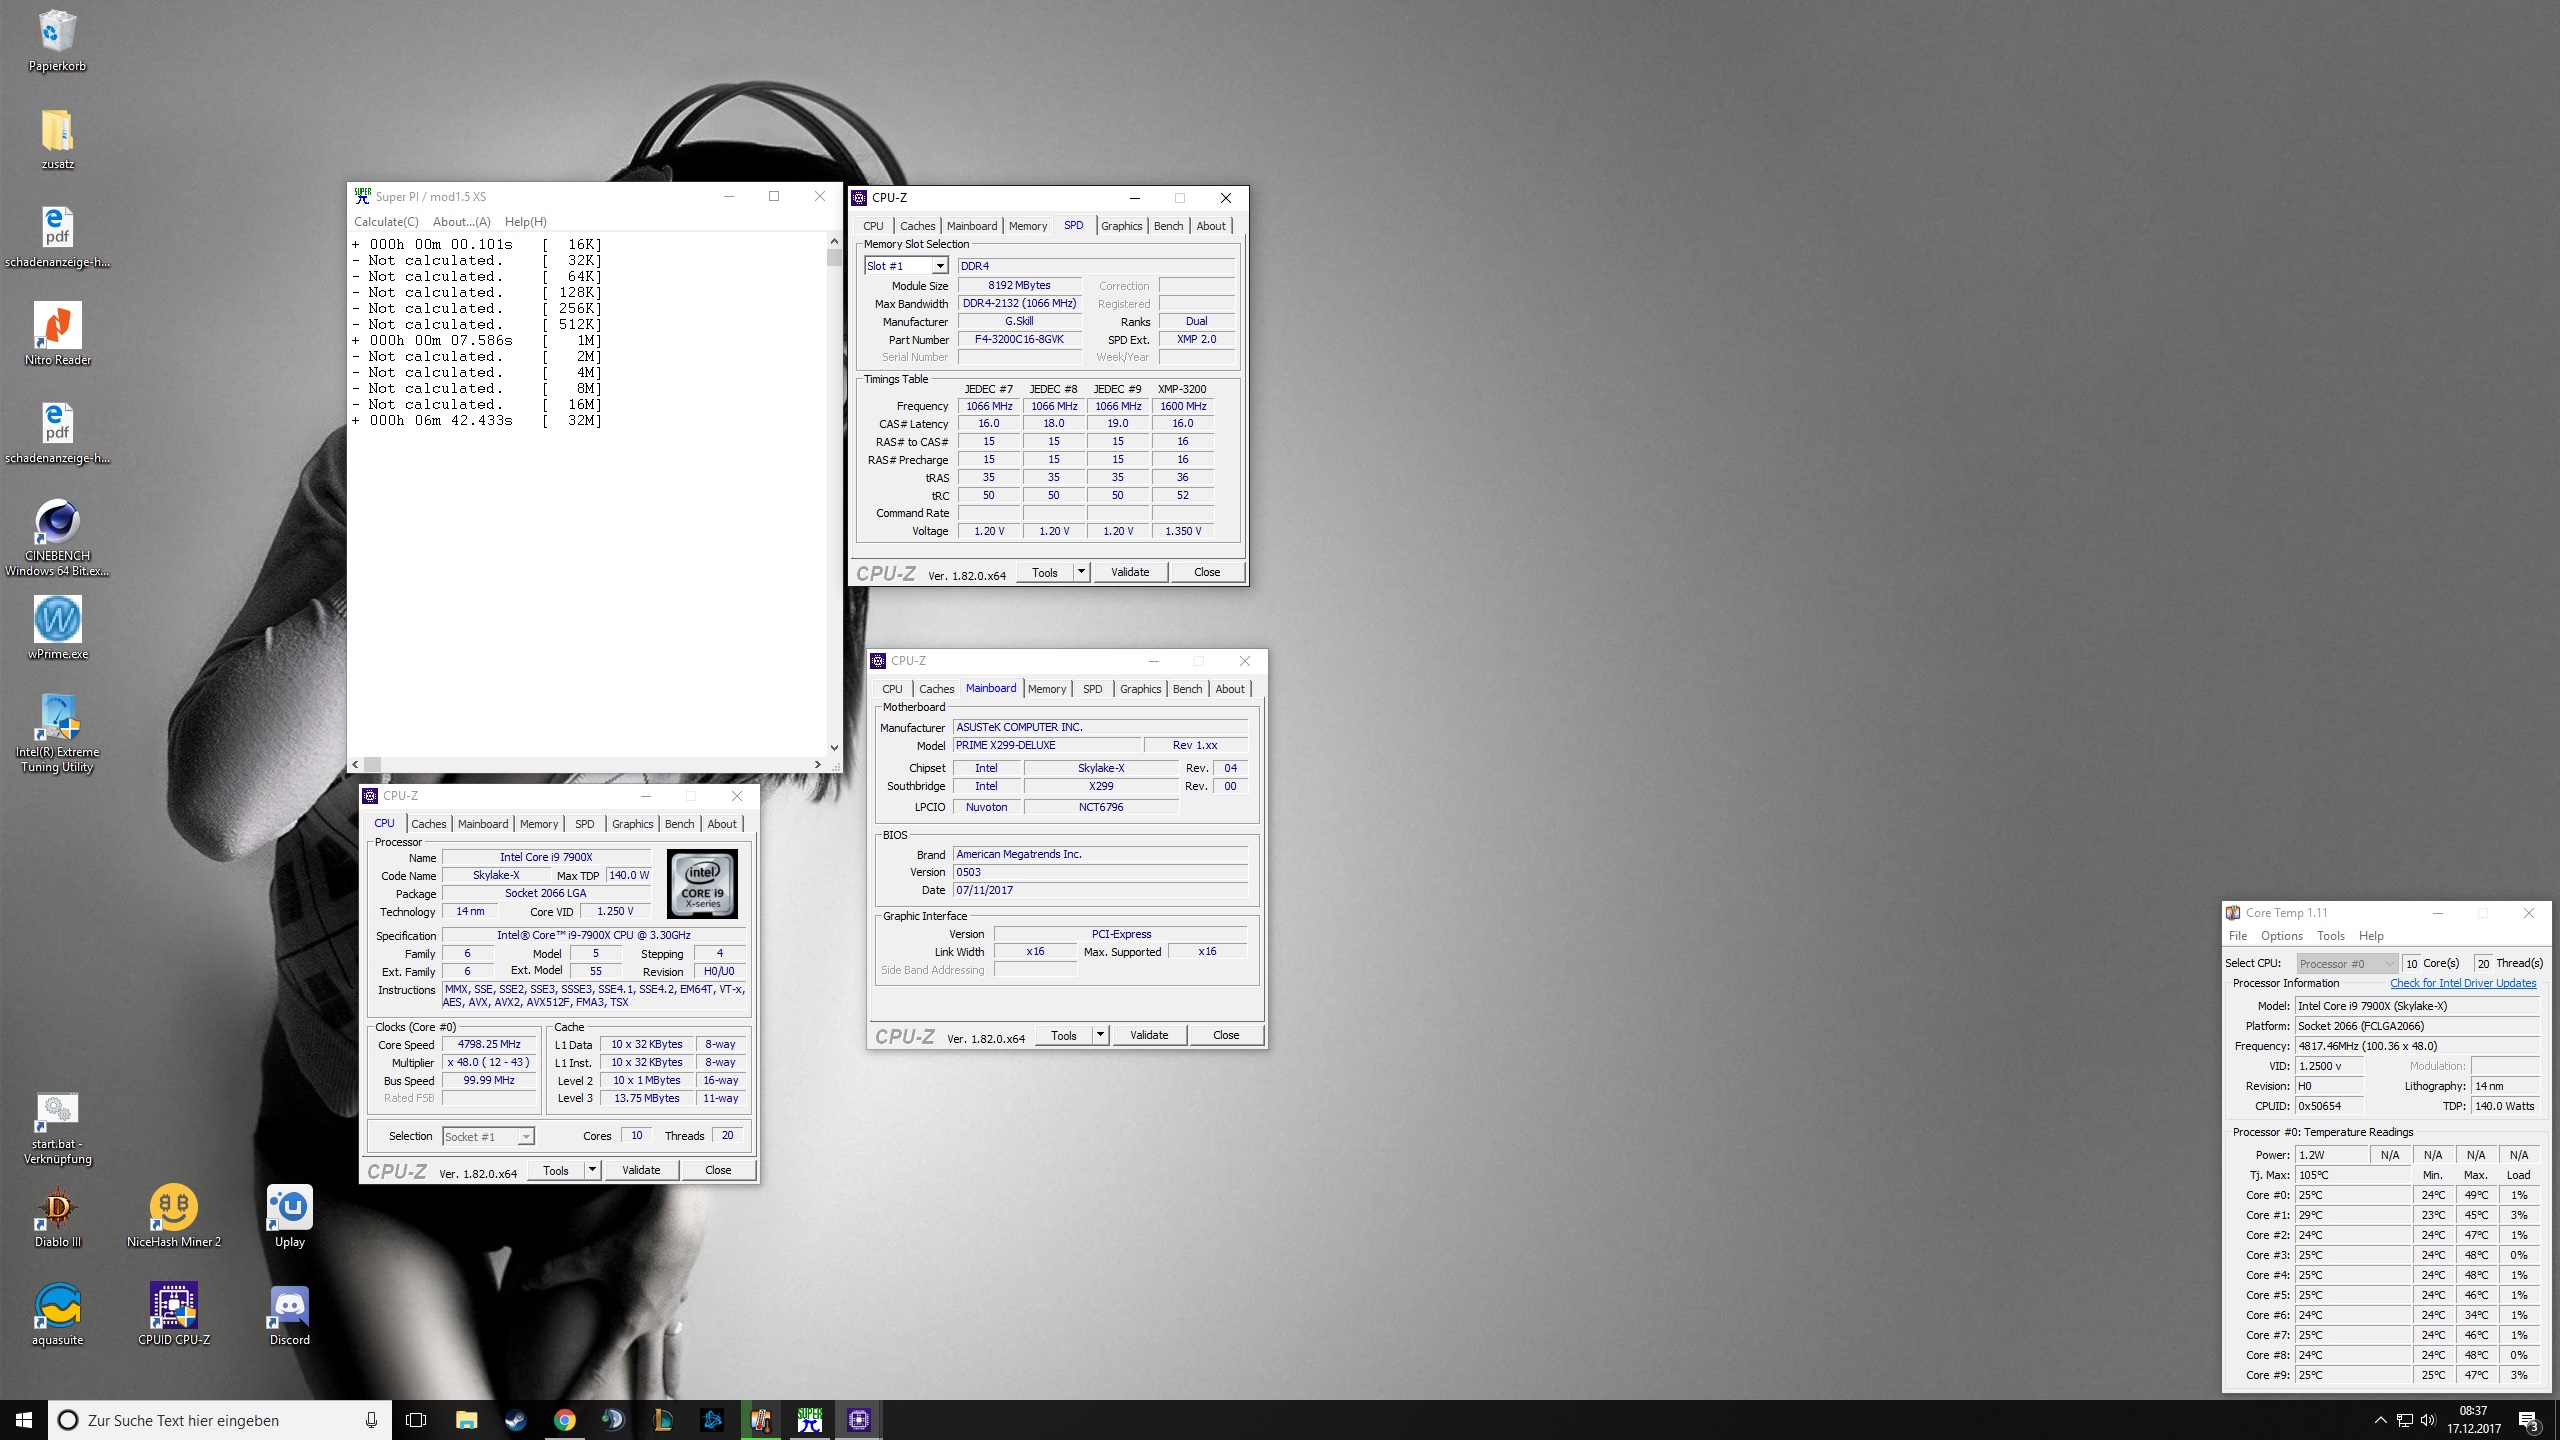2560x1440 pixels.
Task: Select the NiceHash Miner 2 icon
Action: click(x=174, y=1216)
